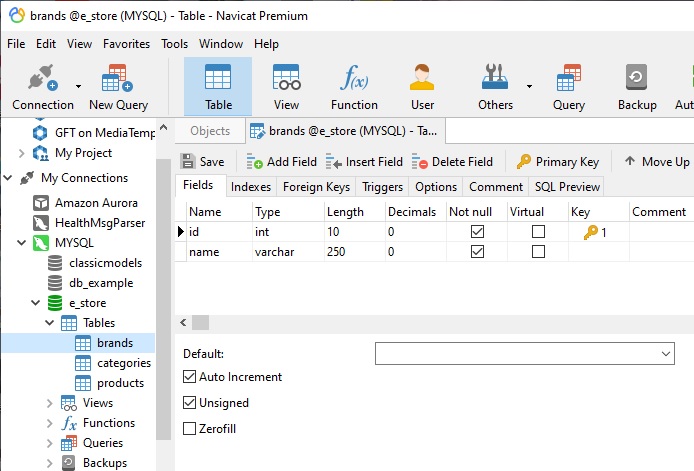Click the Others toolbox icon

pyautogui.click(x=495, y=87)
